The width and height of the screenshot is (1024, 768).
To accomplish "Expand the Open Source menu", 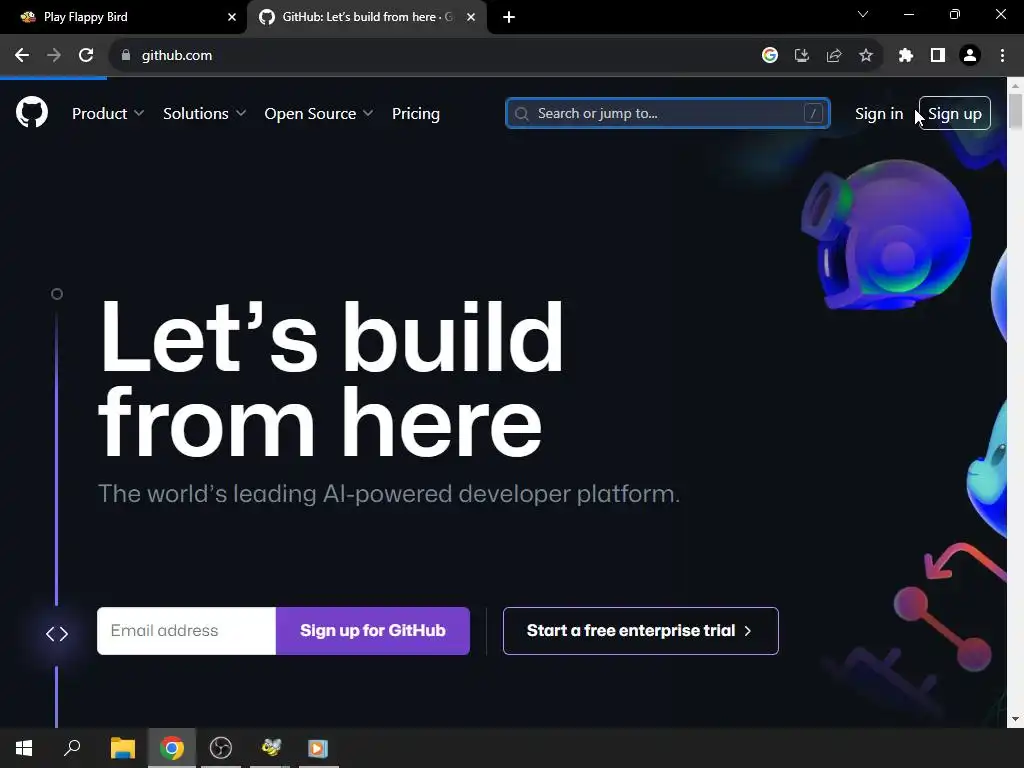I will click(319, 114).
